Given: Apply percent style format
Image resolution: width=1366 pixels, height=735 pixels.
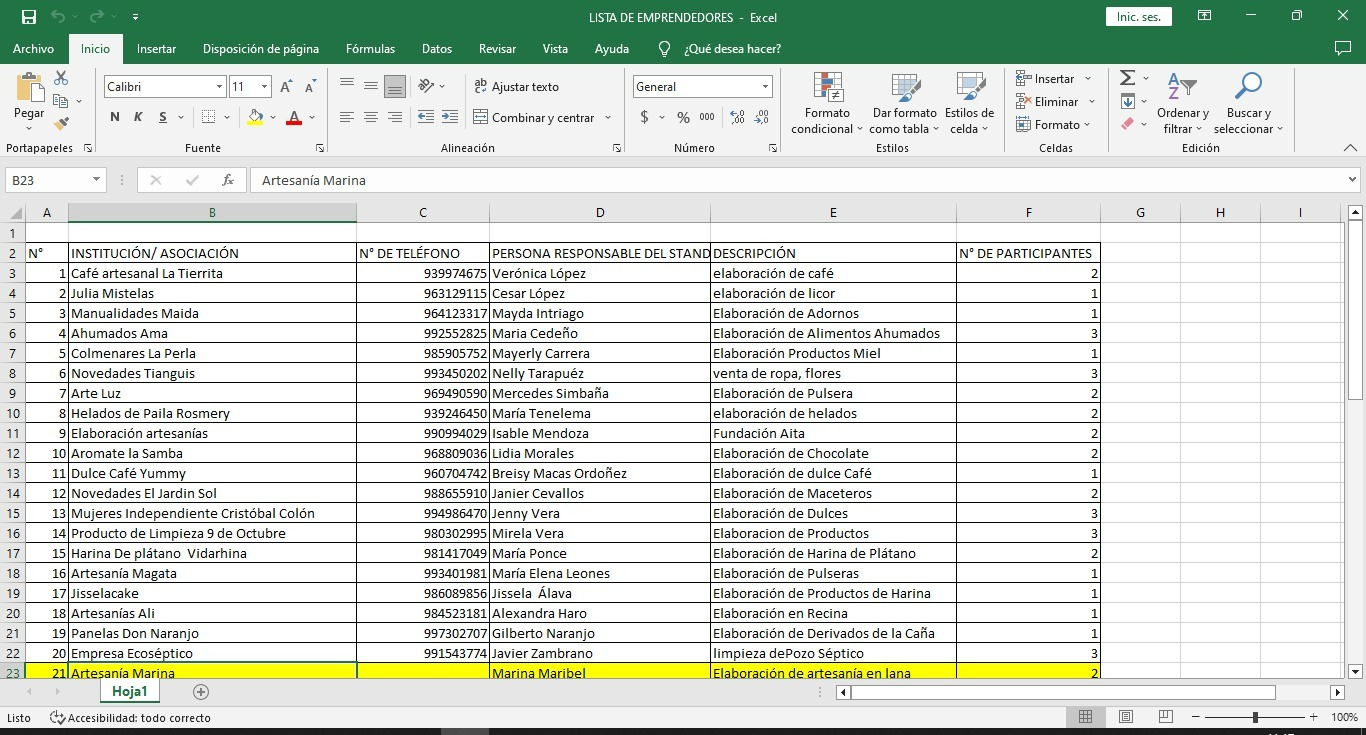Looking at the screenshot, I should 683,117.
